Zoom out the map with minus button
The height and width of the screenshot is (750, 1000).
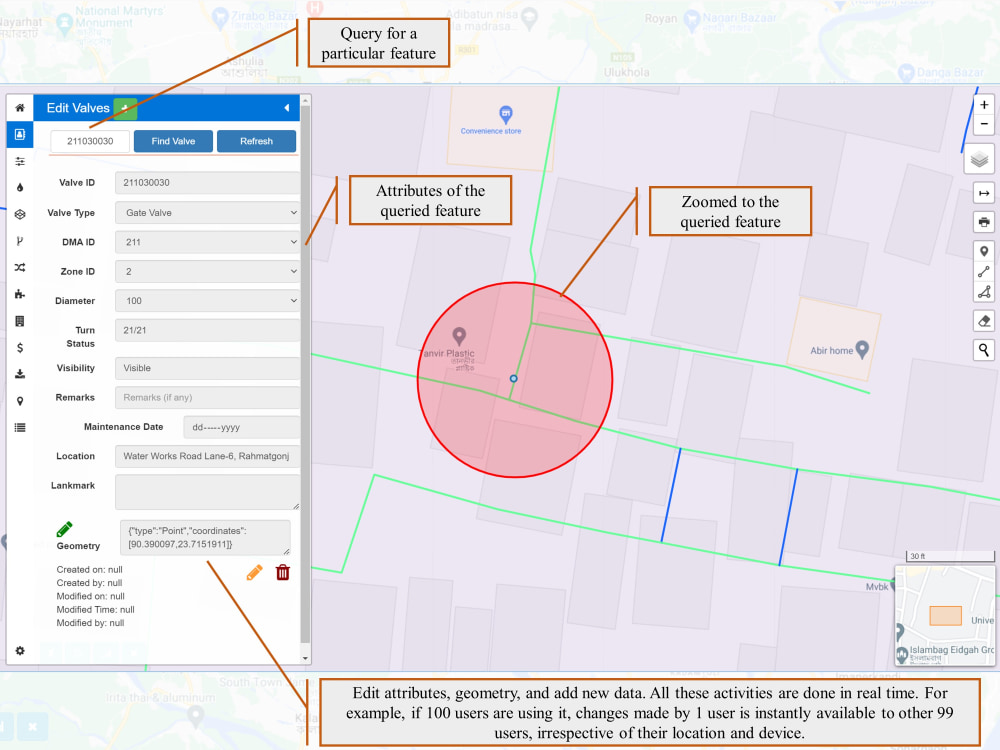click(x=984, y=124)
